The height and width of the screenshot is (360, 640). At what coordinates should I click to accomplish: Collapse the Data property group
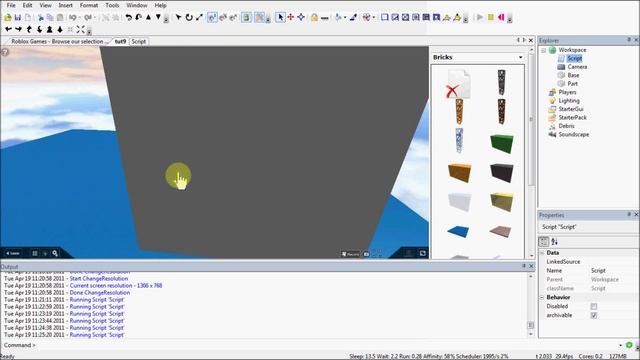542,253
